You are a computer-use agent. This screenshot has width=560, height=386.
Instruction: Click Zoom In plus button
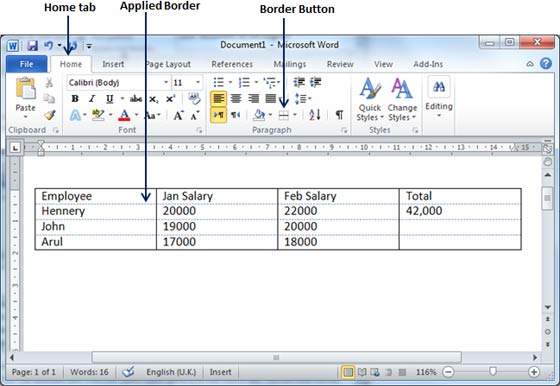point(534,372)
